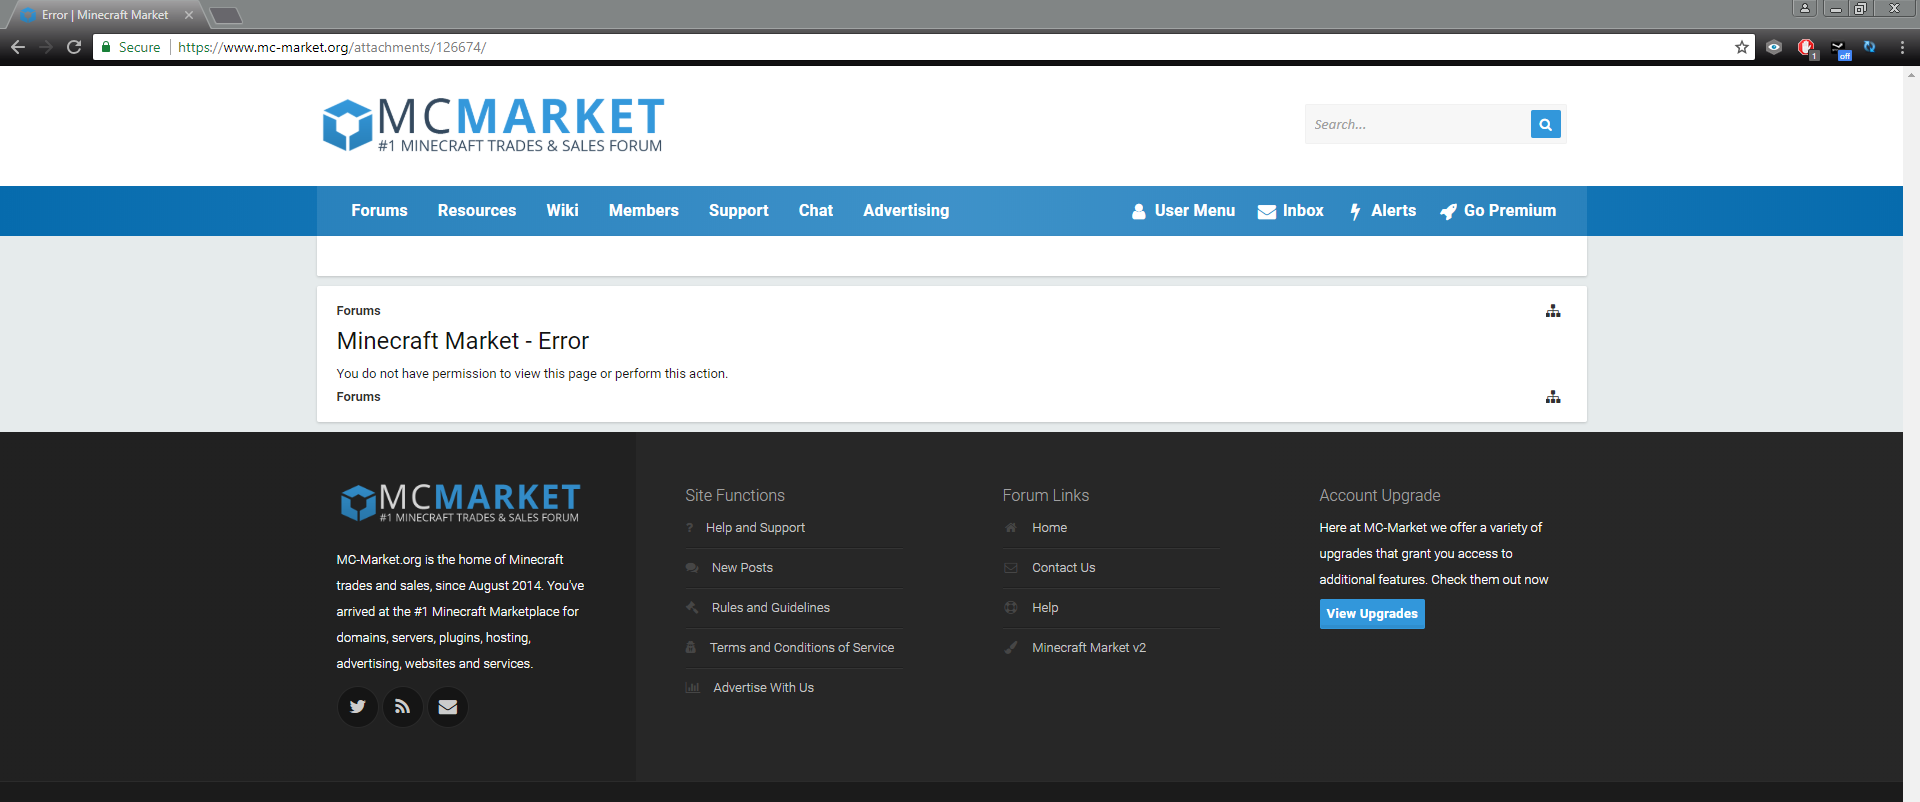Reload the page with the refresh icon
1920x802 pixels.
[74, 47]
